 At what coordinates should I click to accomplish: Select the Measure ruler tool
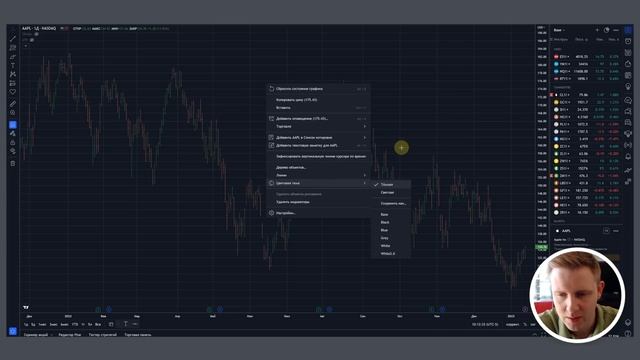[13, 104]
